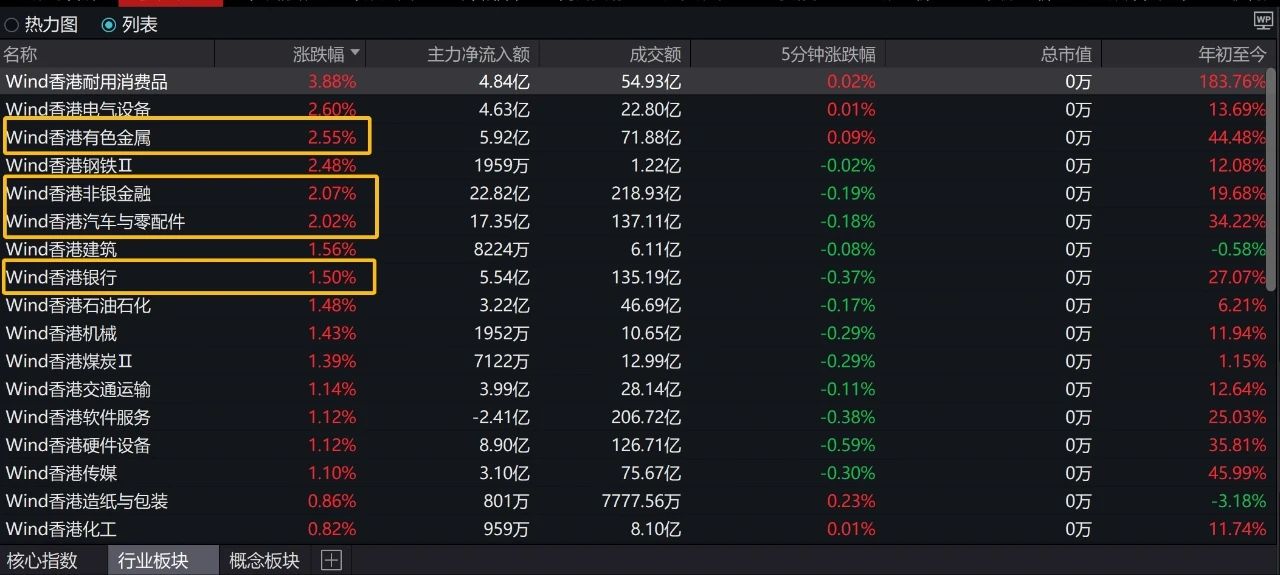
Task: Select row Wind香港耐用消费品
Action: click(x=634, y=82)
